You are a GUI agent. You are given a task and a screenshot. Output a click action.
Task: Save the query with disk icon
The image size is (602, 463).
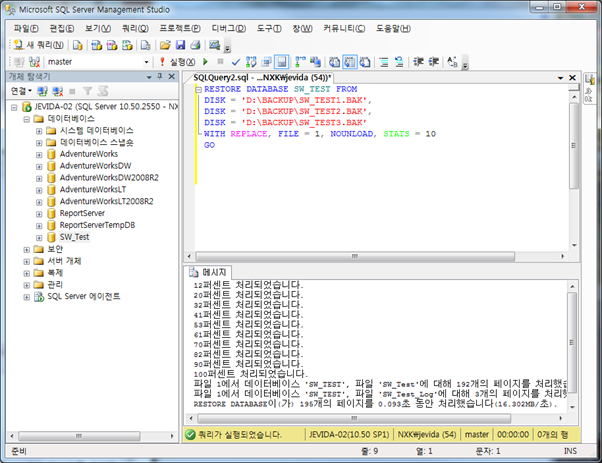[180, 45]
